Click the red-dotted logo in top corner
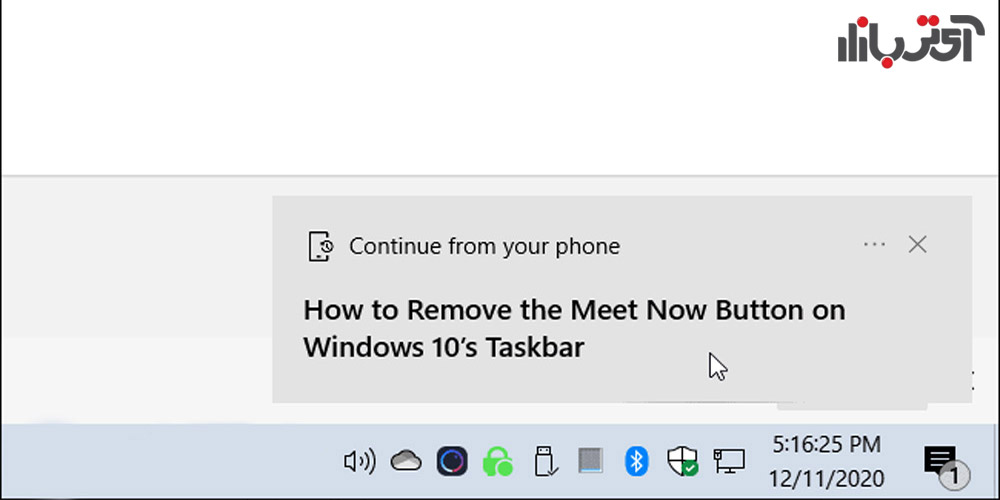1000x500 pixels. 906,42
